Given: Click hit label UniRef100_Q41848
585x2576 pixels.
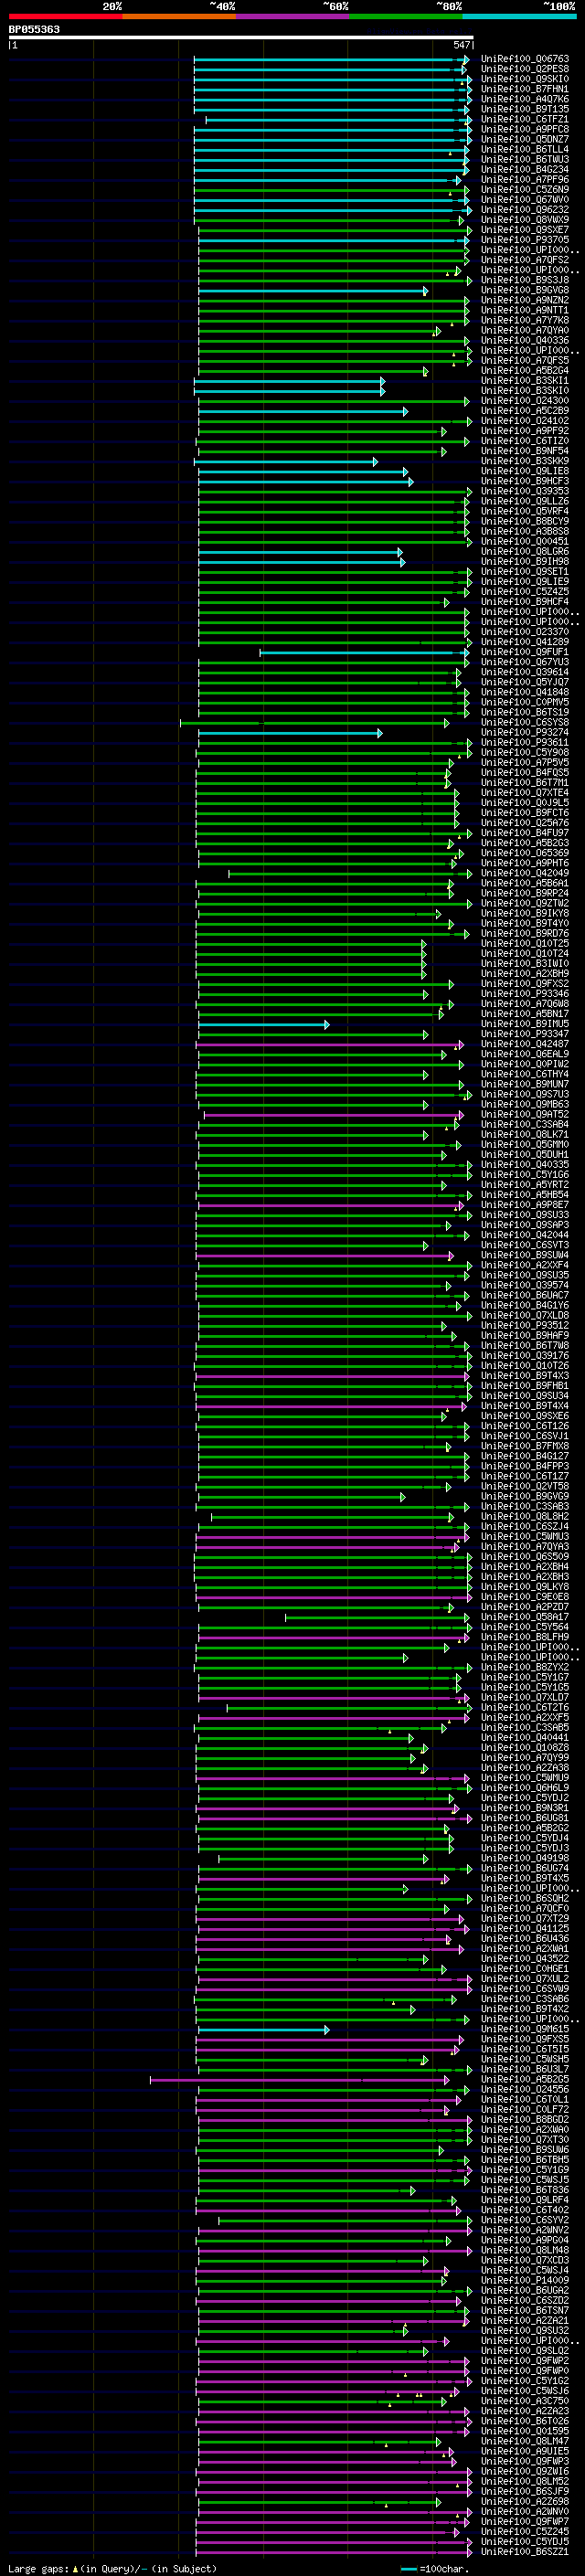Looking at the screenshot, I should point(525,692).
